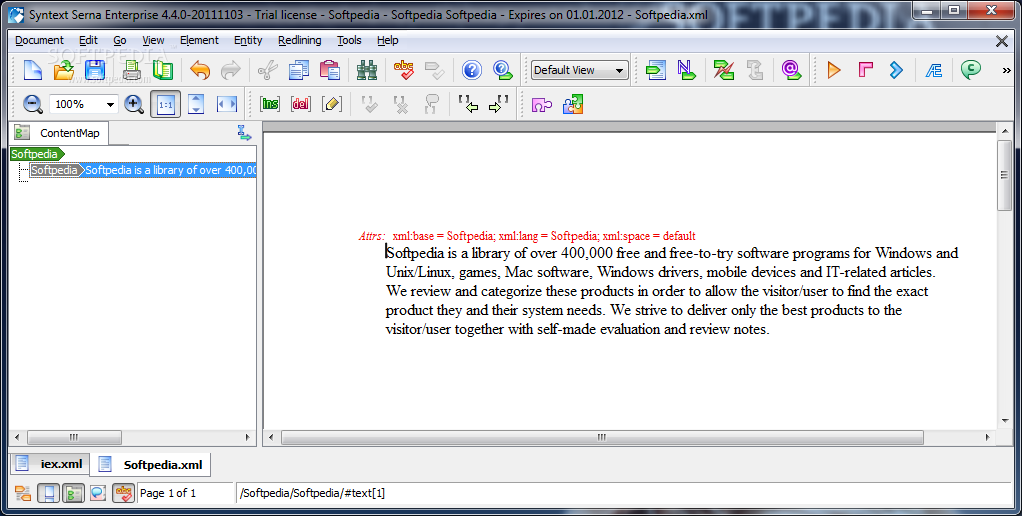Click the multicolored puzzle pieces icon
This screenshot has width=1022, height=516.
(573, 104)
